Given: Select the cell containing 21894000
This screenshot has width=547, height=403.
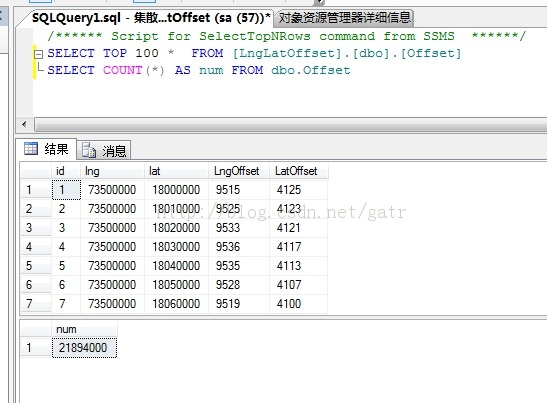Looking at the screenshot, I should (84, 348).
